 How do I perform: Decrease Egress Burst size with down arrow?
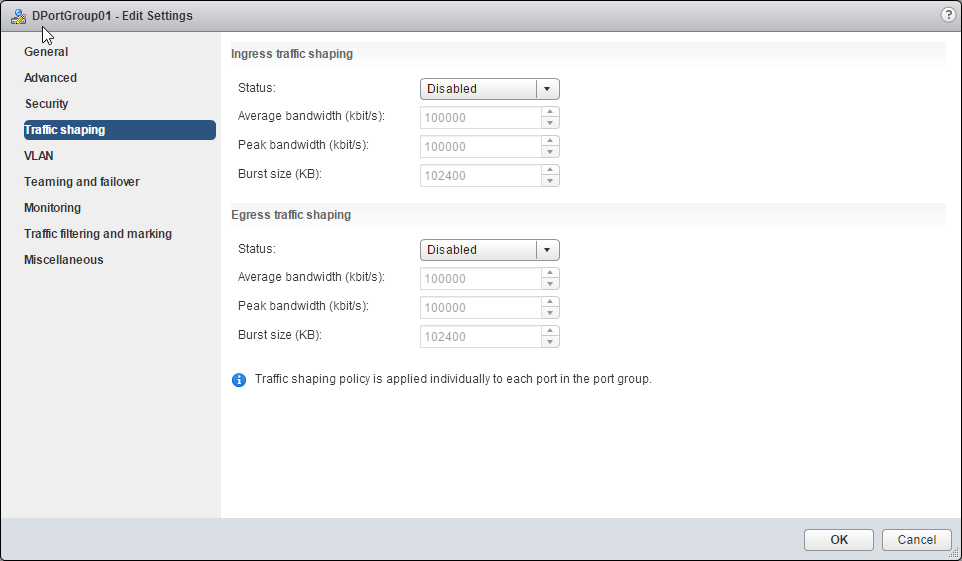click(549, 342)
